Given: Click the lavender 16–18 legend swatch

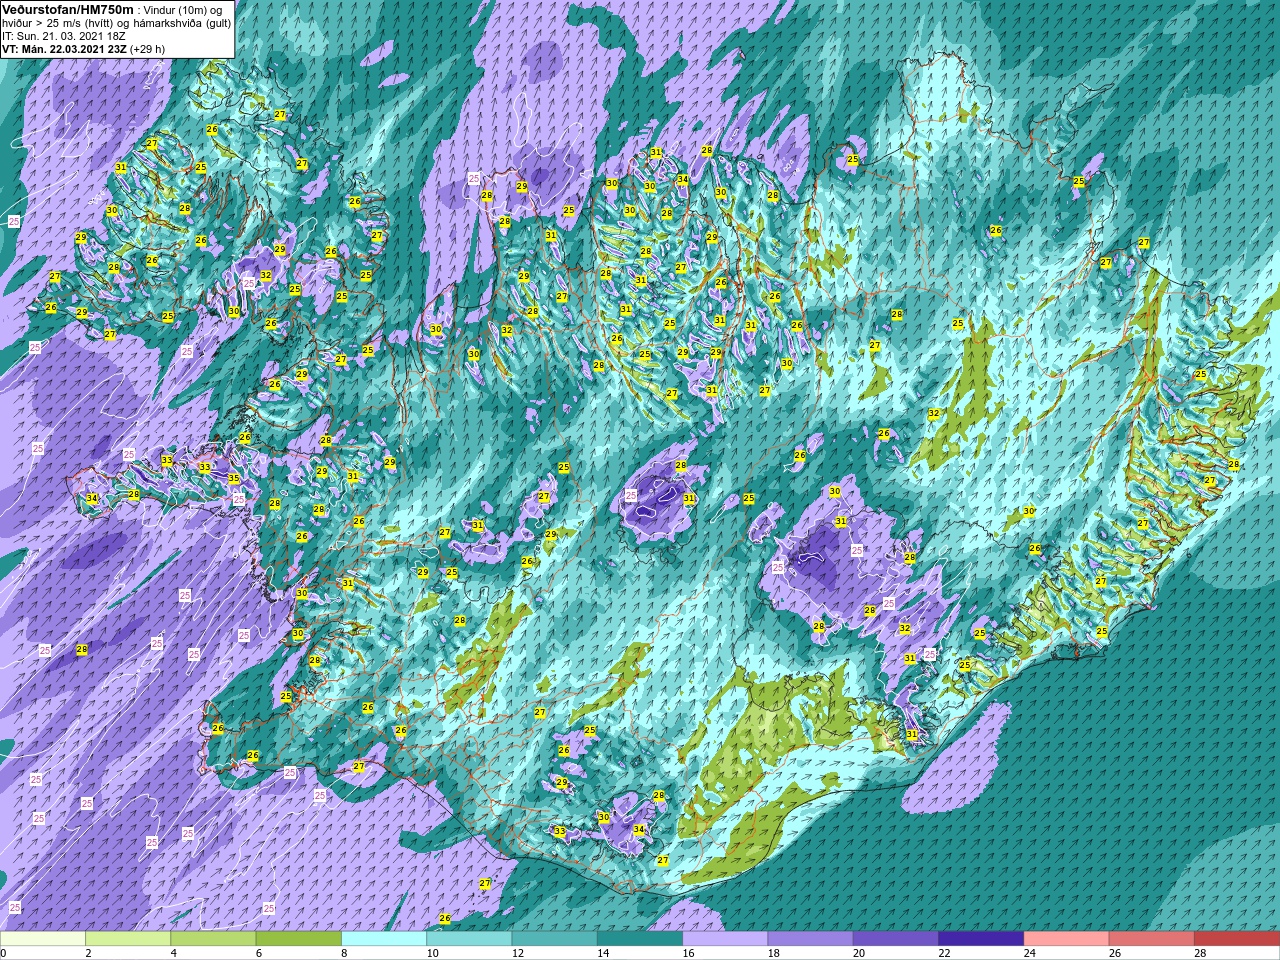Looking at the screenshot, I should point(725,939).
